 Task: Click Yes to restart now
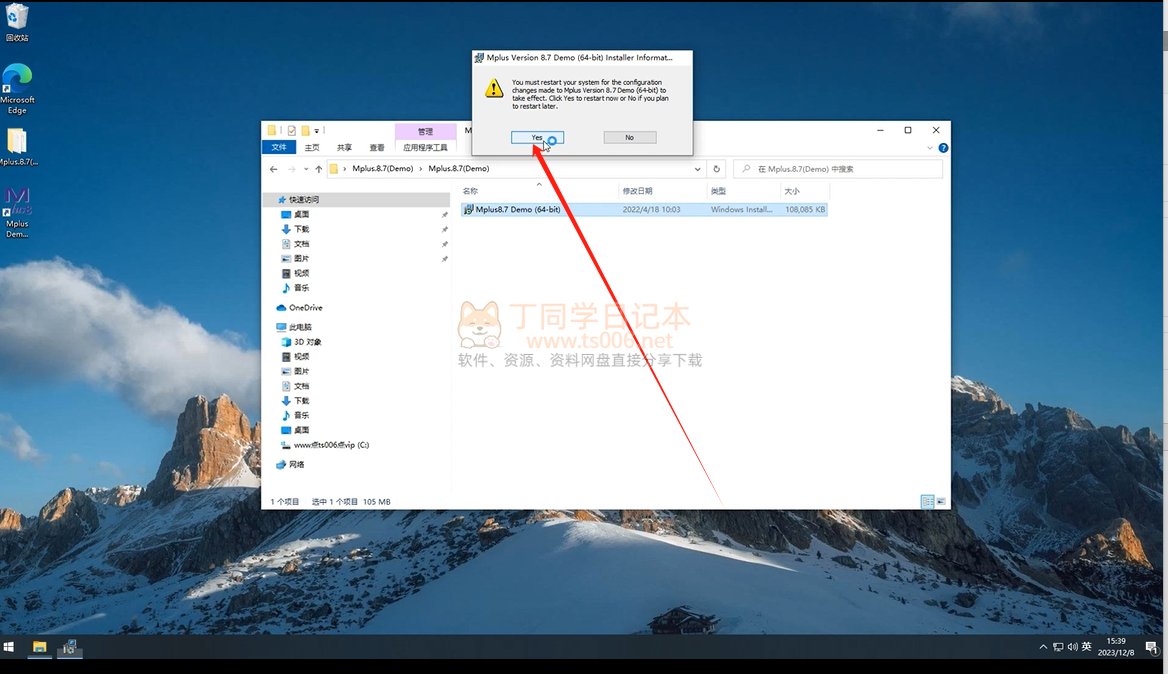pyautogui.click(x=537, y=138)
